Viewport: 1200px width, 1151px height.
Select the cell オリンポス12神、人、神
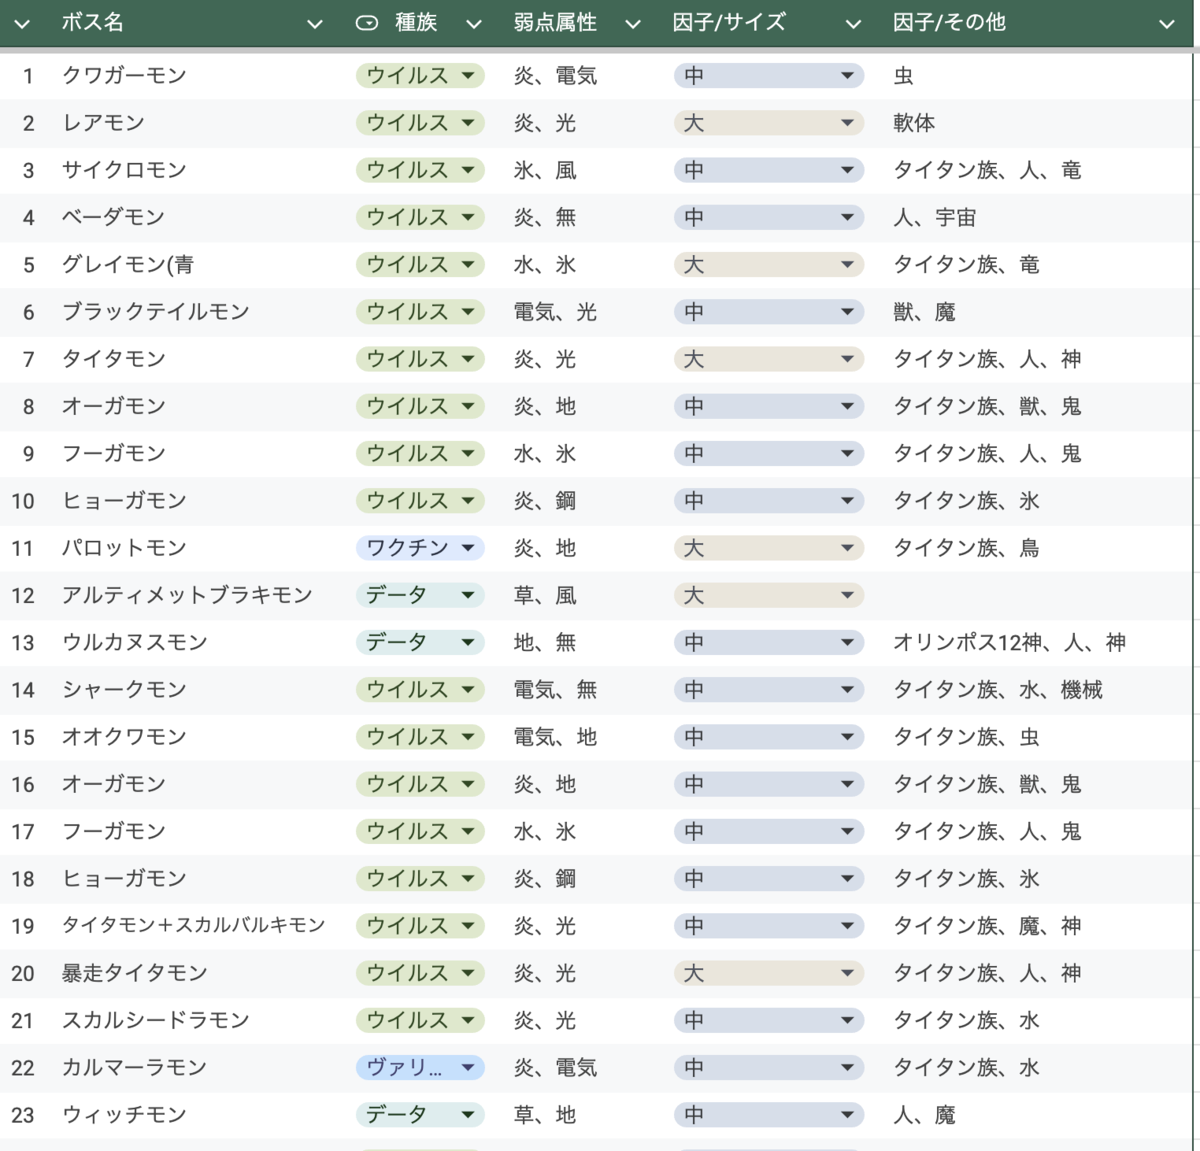pos(1009,642)
